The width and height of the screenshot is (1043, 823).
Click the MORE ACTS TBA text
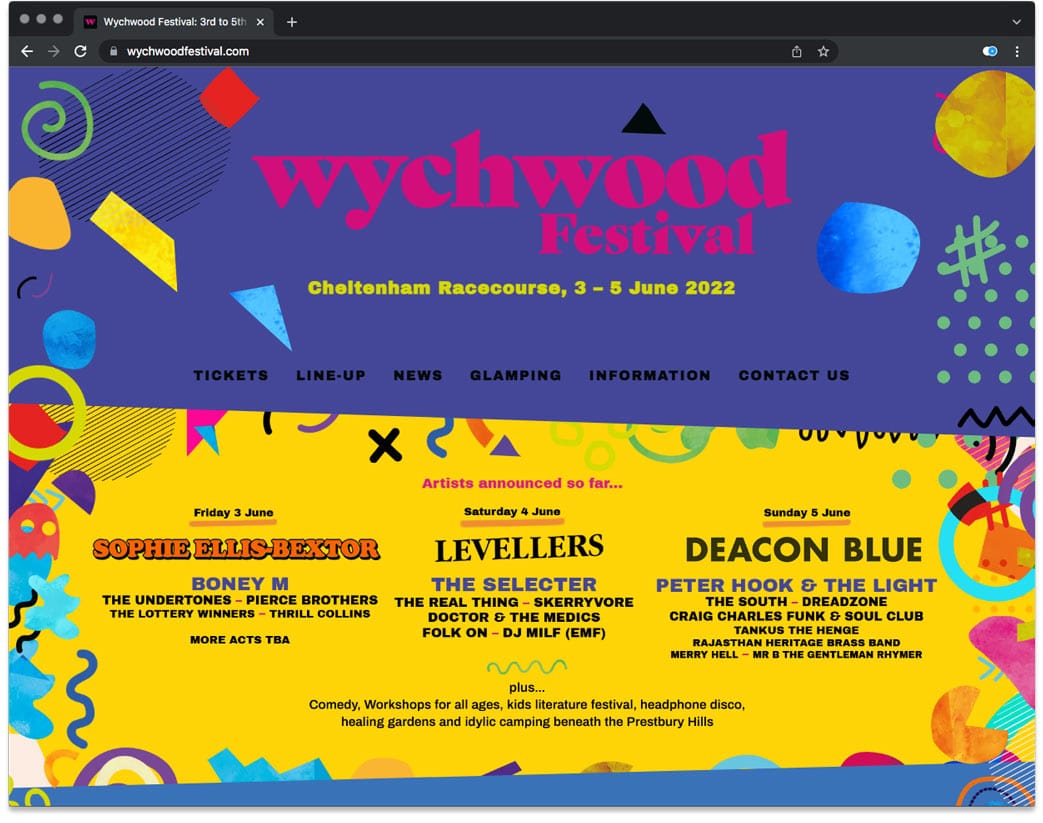click(240, 639)
